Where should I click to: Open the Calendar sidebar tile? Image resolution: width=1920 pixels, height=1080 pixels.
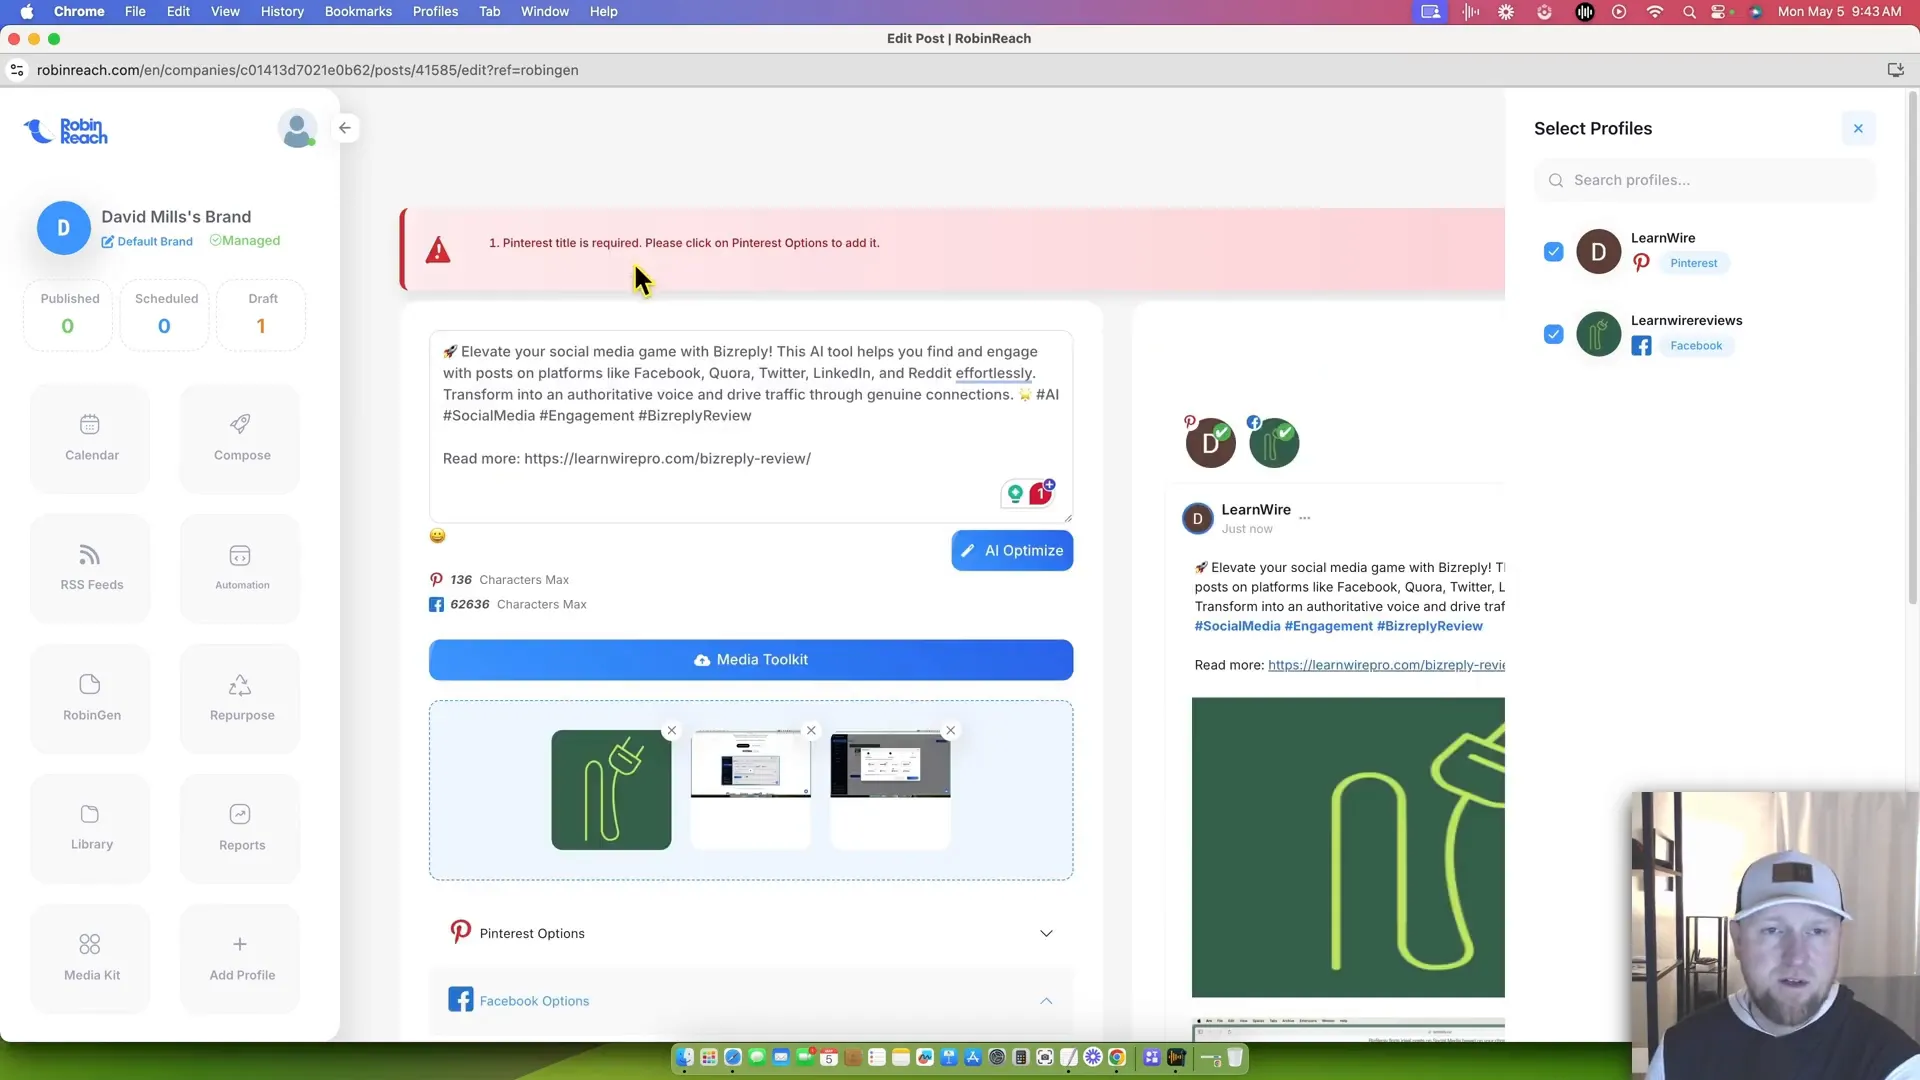(91, 438)
